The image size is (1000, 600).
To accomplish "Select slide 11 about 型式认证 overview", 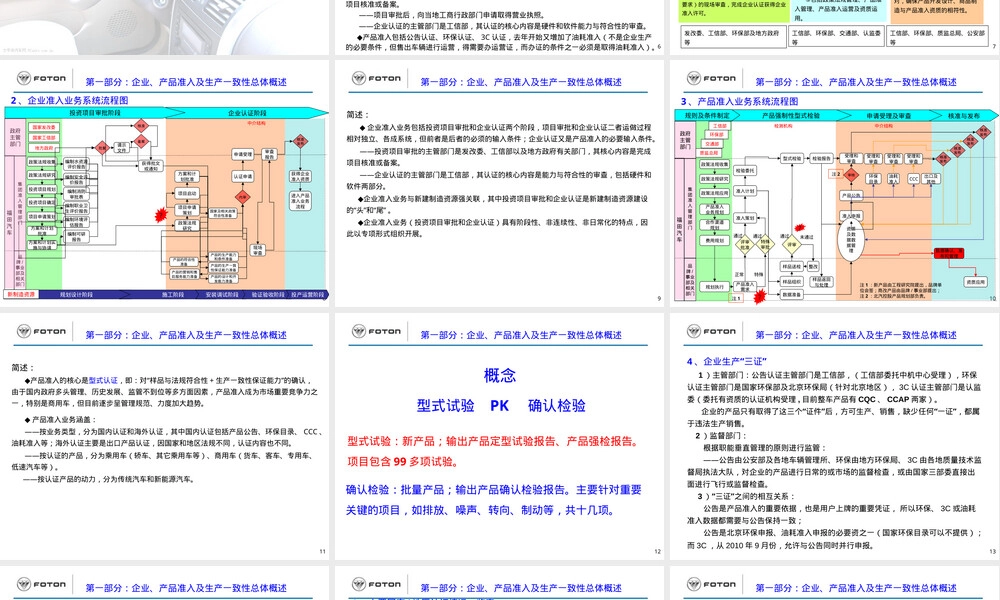I will 165,436.
